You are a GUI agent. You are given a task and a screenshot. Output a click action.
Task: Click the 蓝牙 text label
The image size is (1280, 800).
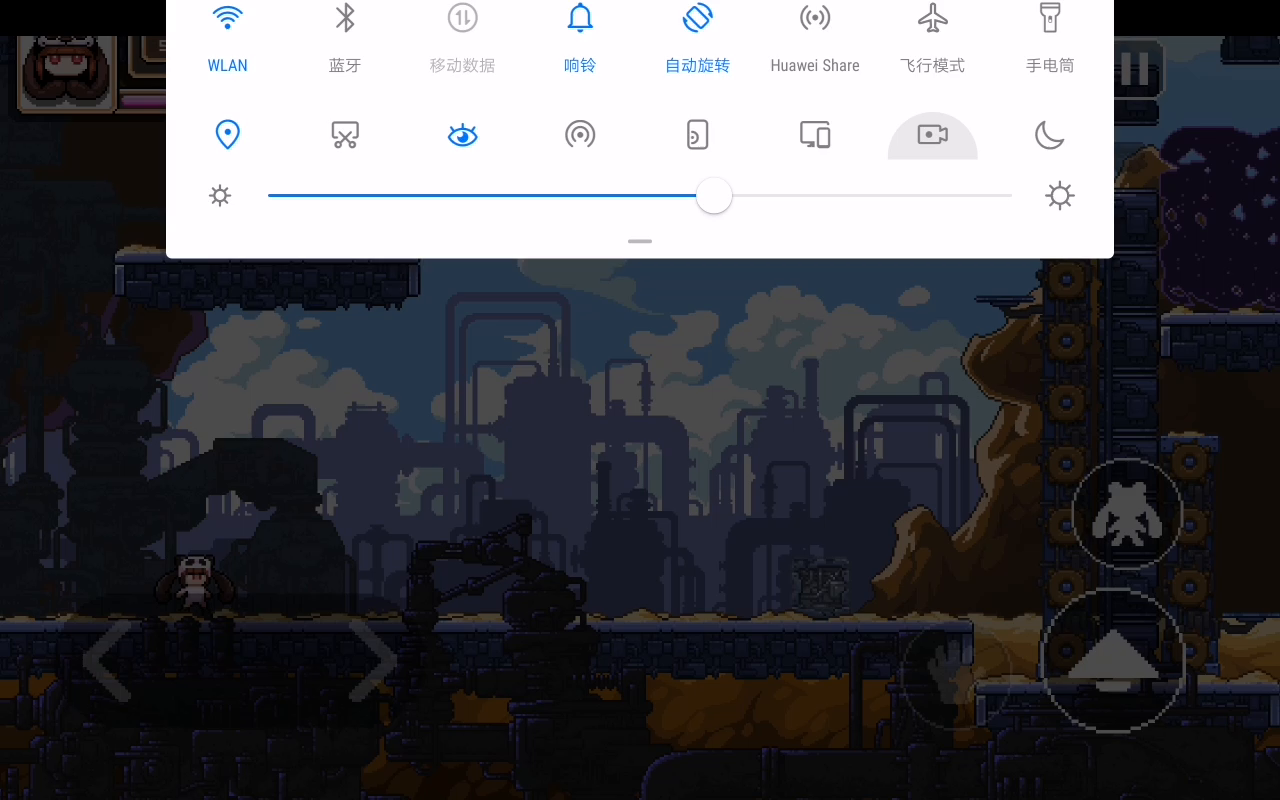click(345, 65)
